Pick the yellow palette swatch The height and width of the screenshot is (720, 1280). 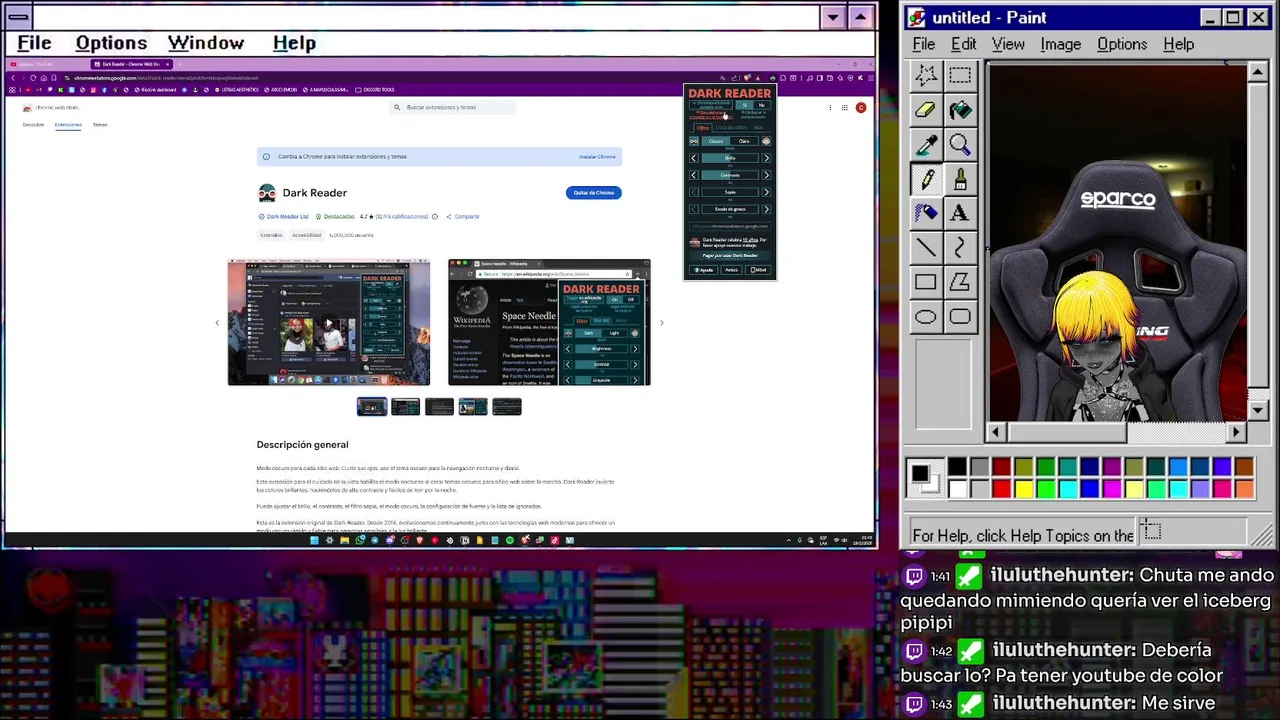point(1023,489)
